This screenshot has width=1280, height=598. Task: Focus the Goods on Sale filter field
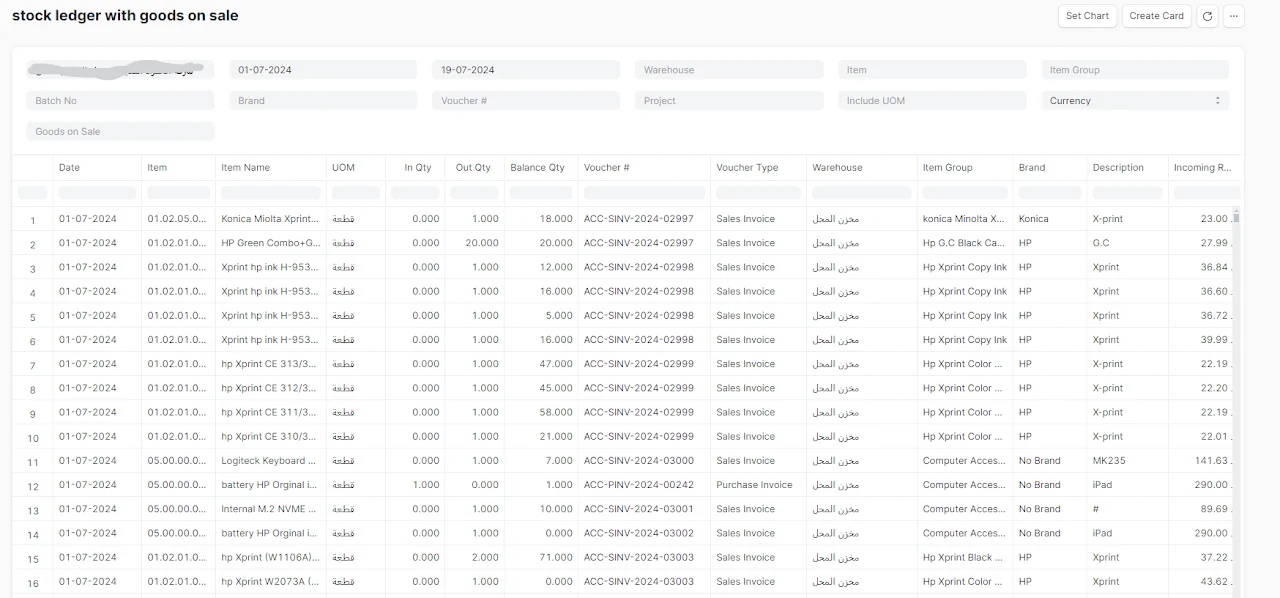(120, 132)
